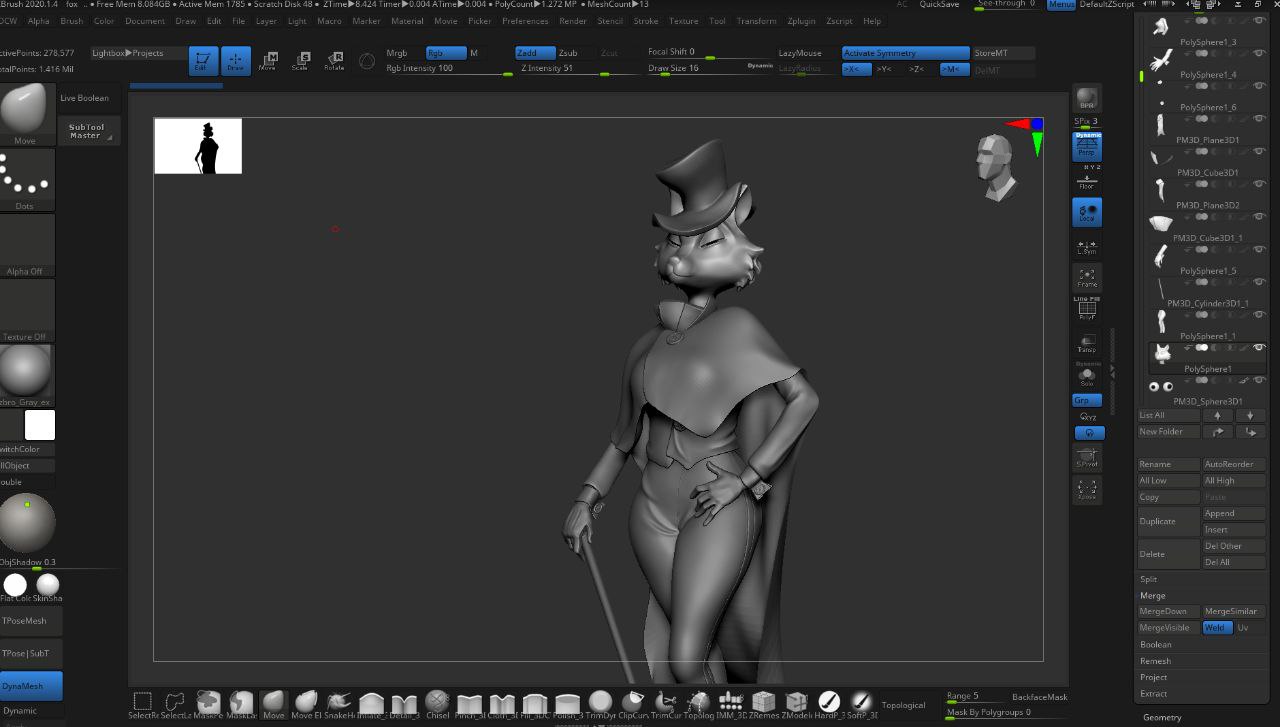Open the Zplugin menu
Screen dimensions: 1280x727
click(801, 21)
